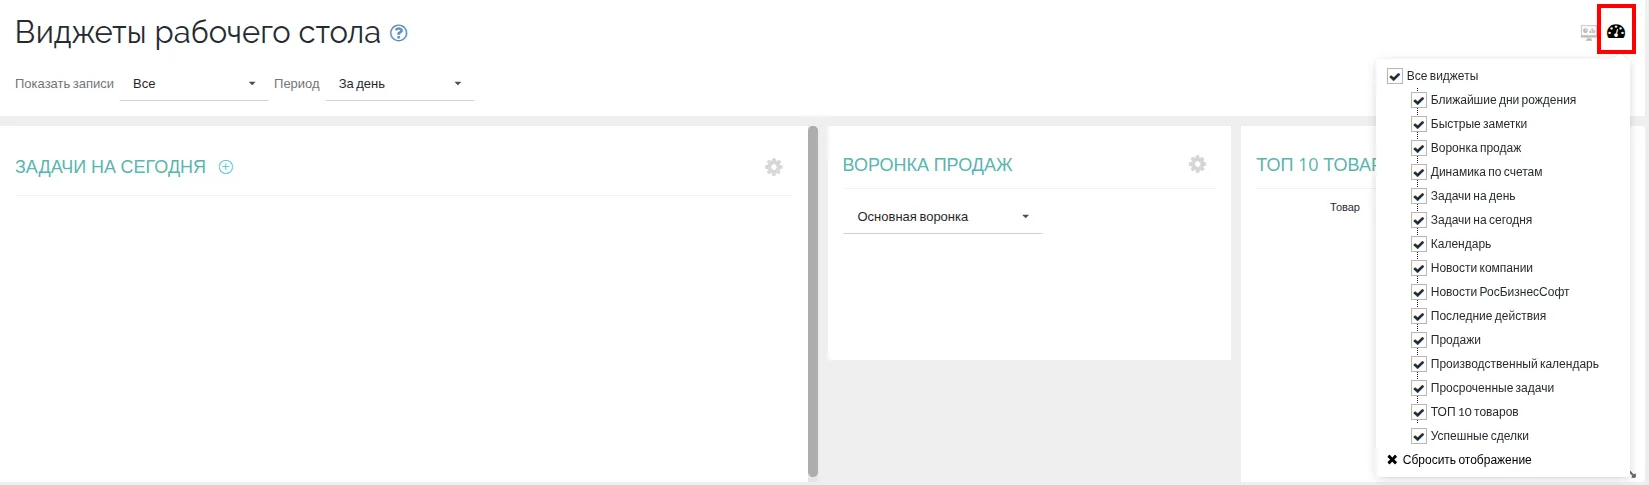Open help icon next to page title
Screen dimensions: 1649x485
398,33
